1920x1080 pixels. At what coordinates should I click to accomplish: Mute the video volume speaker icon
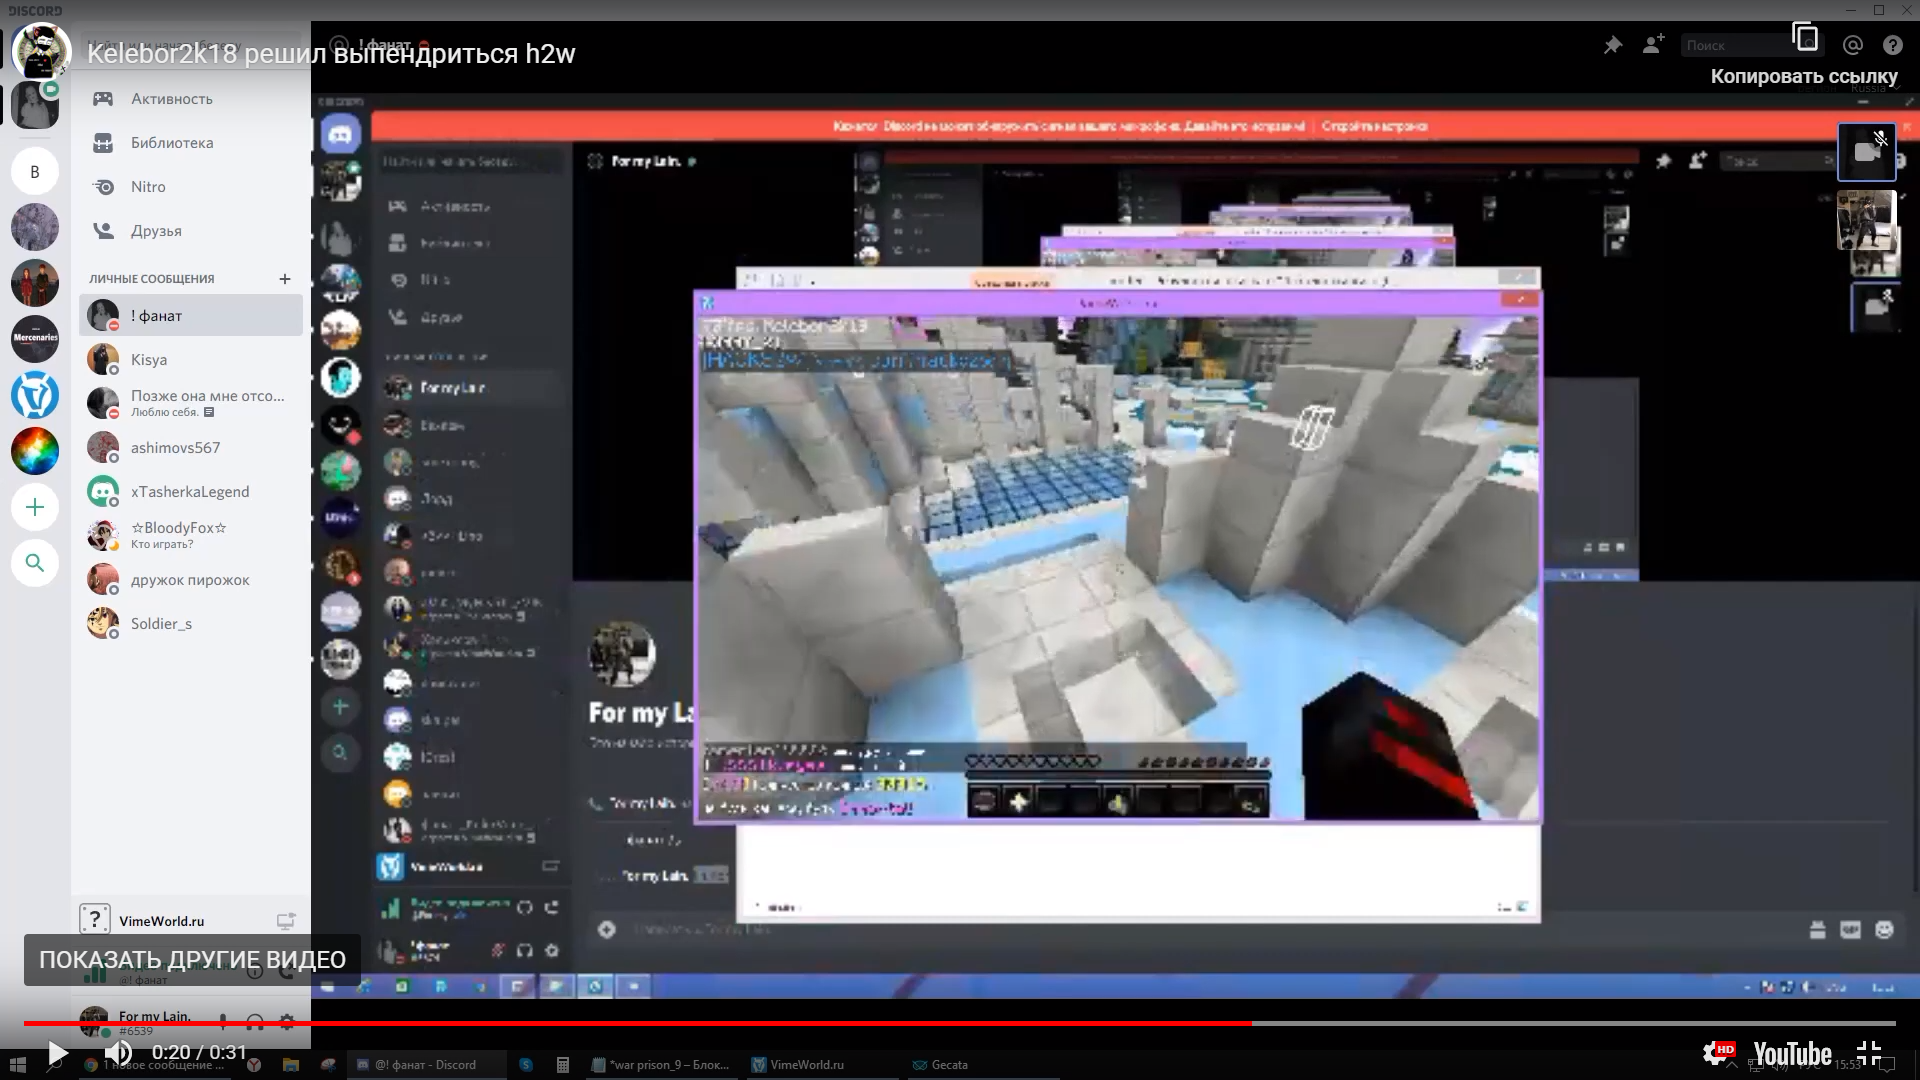[x=118, y=1053]
